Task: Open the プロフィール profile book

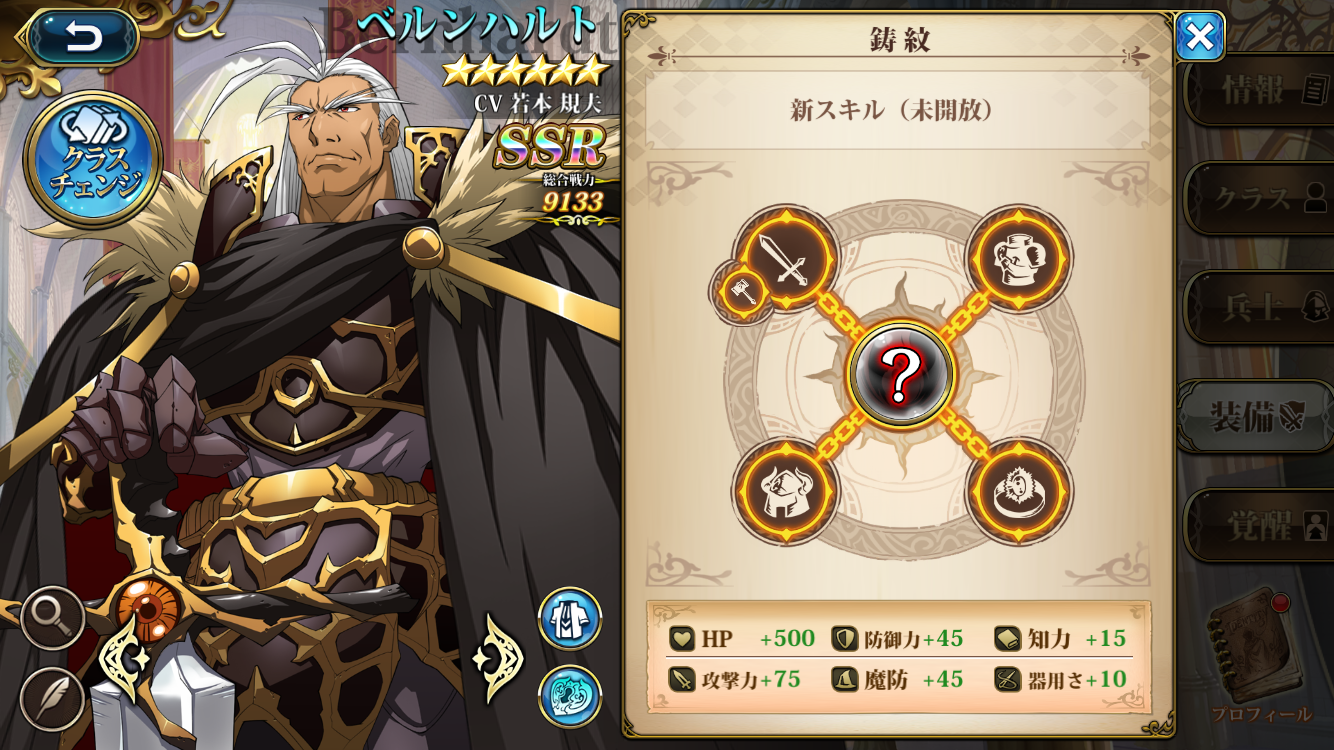Action: (x=1259, y=656)
